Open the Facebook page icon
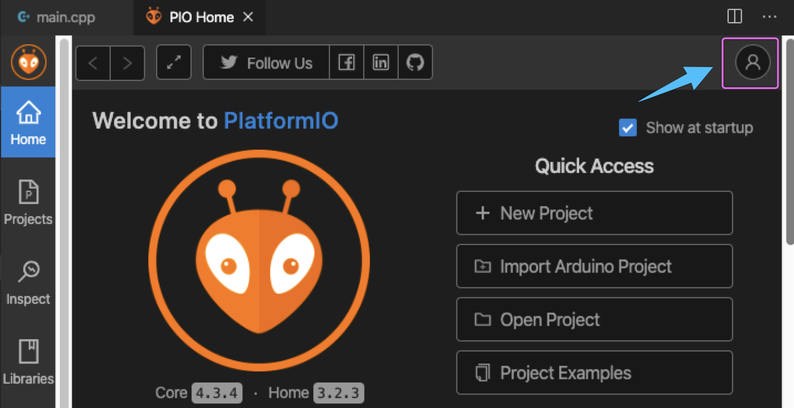Screen dimensions: 794x408 tap(346, 63)
